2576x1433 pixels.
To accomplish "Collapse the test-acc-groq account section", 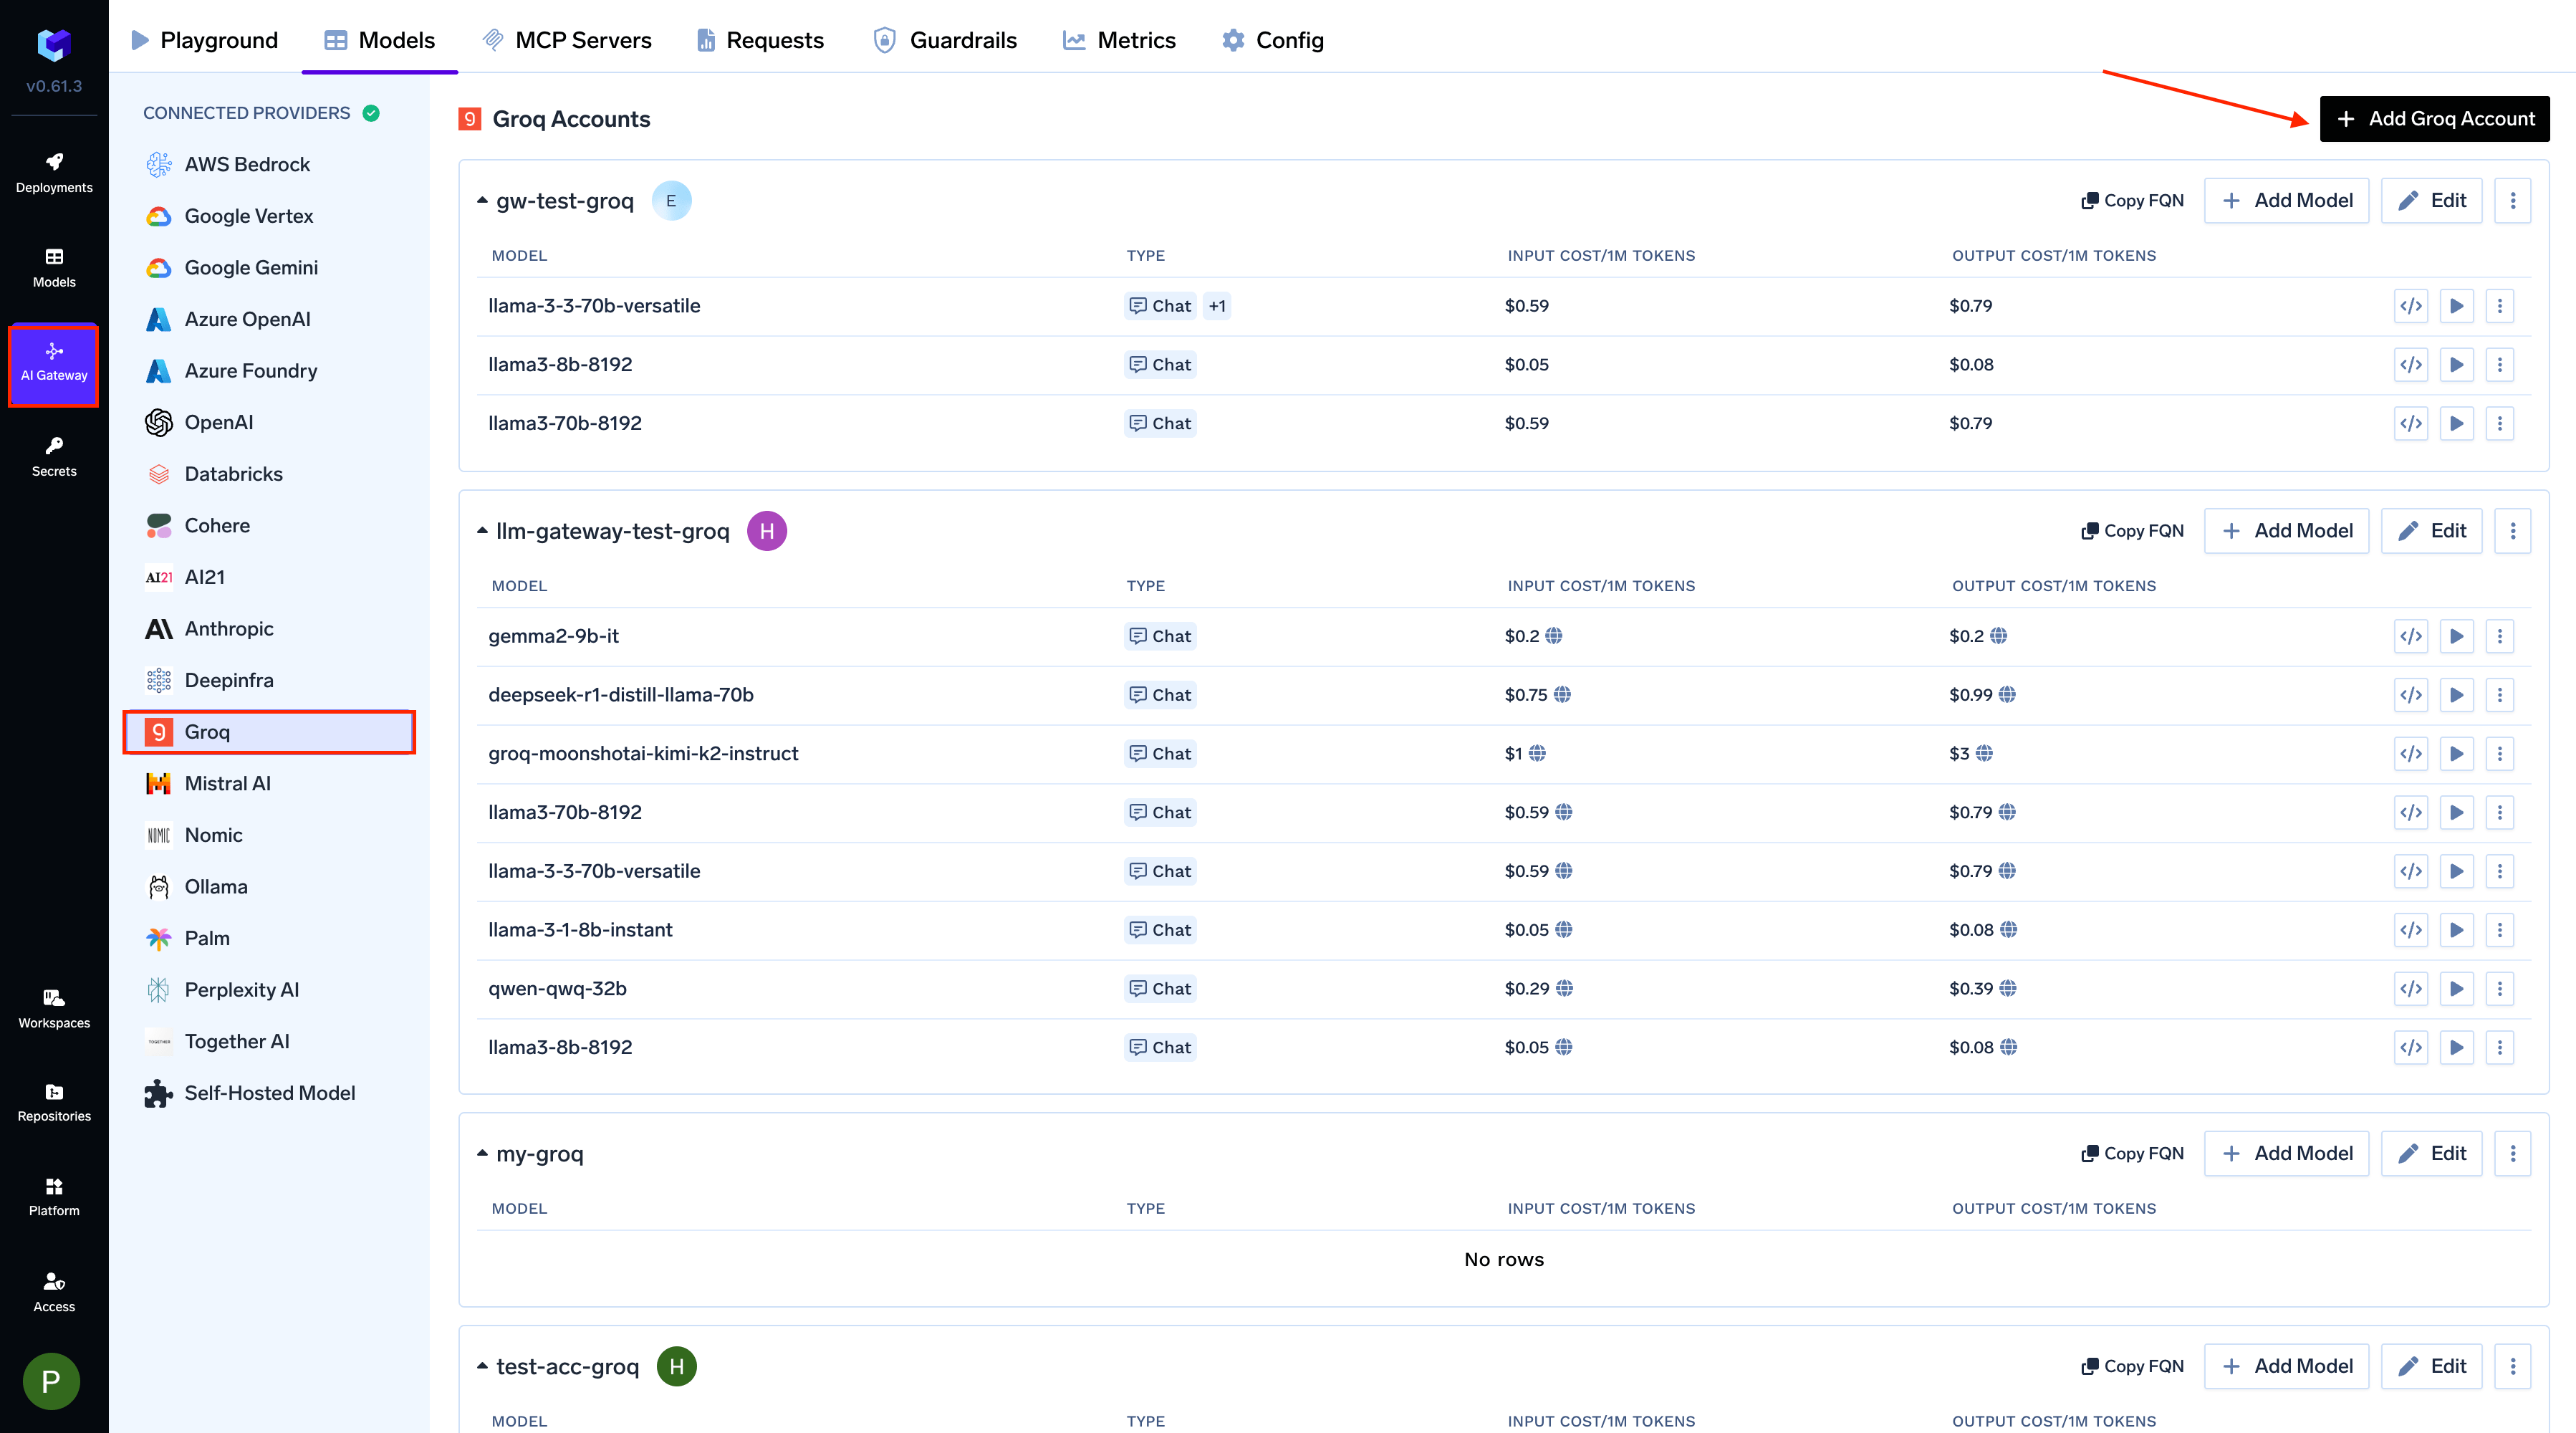I will pos(482,1366).
